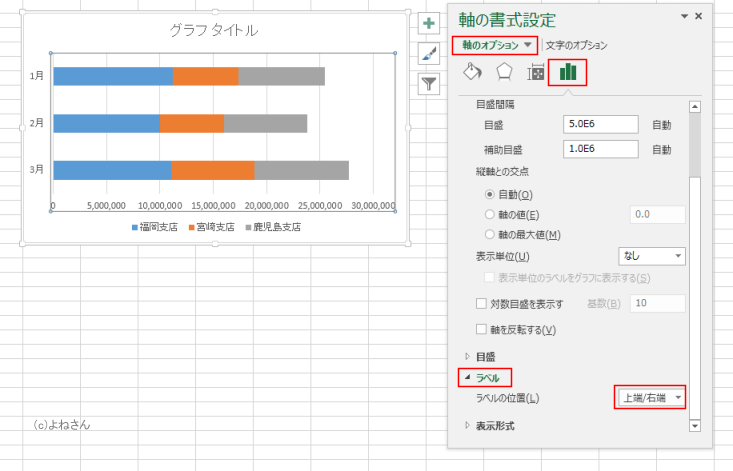The width and height of the screenshot is (733, 471).
Task: Open the Chart Filters funnel button
Action: click(428, 83)
